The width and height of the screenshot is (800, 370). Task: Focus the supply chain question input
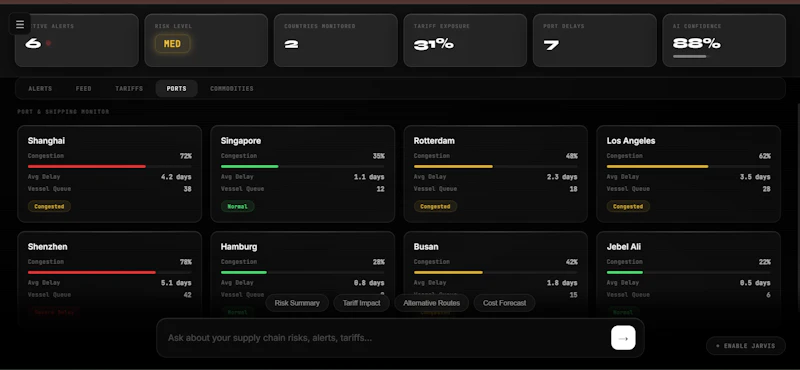(385, 338)
